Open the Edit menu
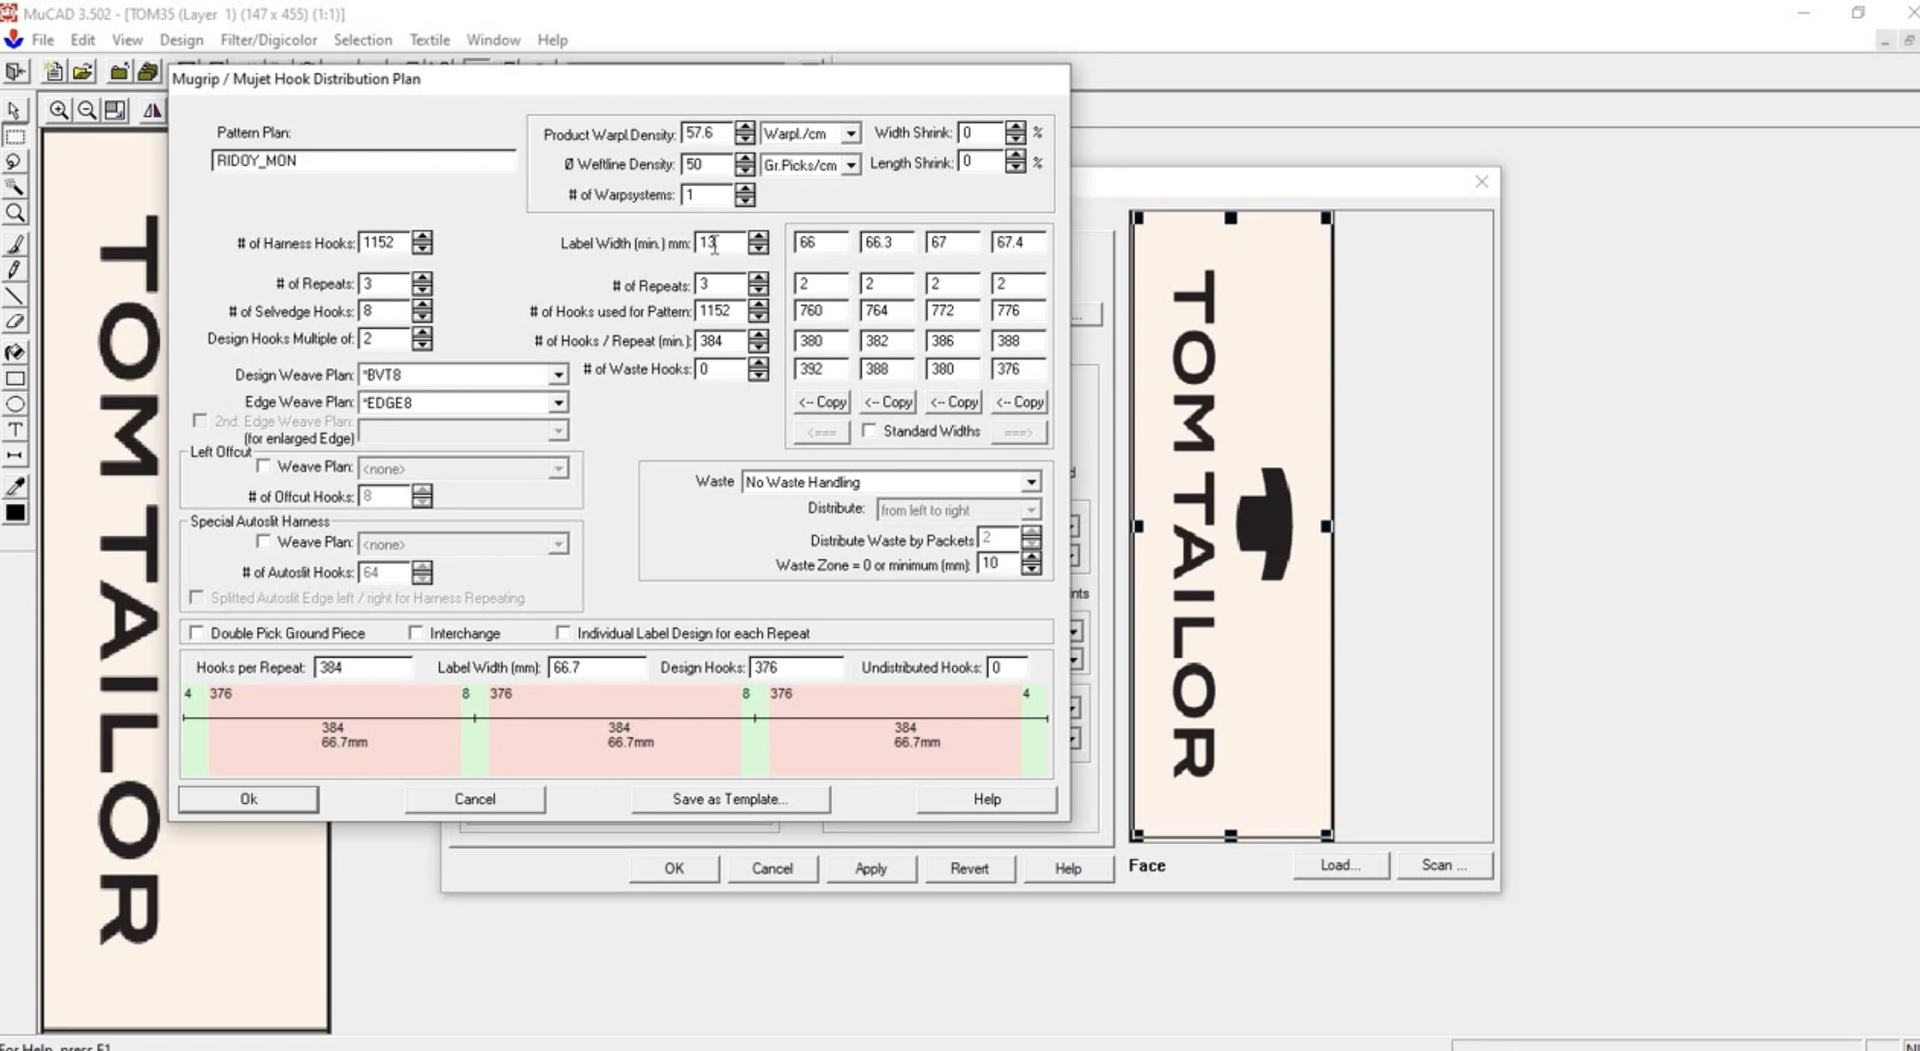Screen dimensions: 1920x1051 [x=83, y=40]
